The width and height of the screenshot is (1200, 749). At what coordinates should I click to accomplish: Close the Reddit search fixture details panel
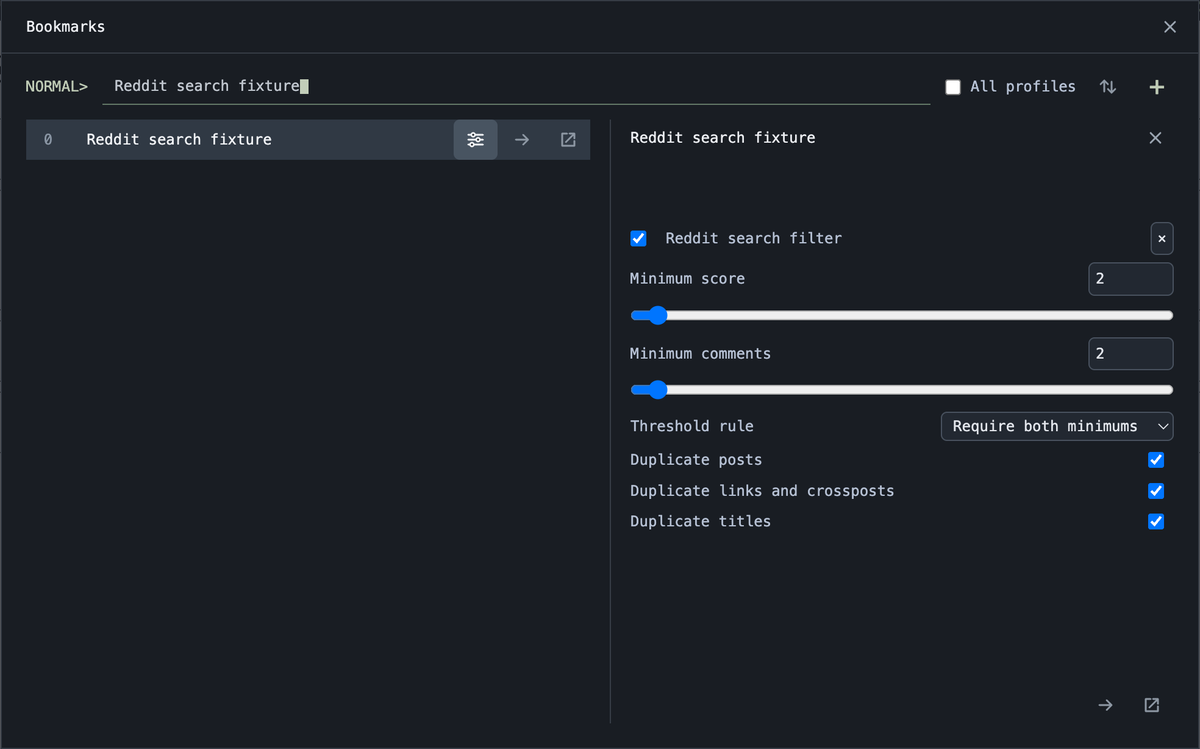1155,138
